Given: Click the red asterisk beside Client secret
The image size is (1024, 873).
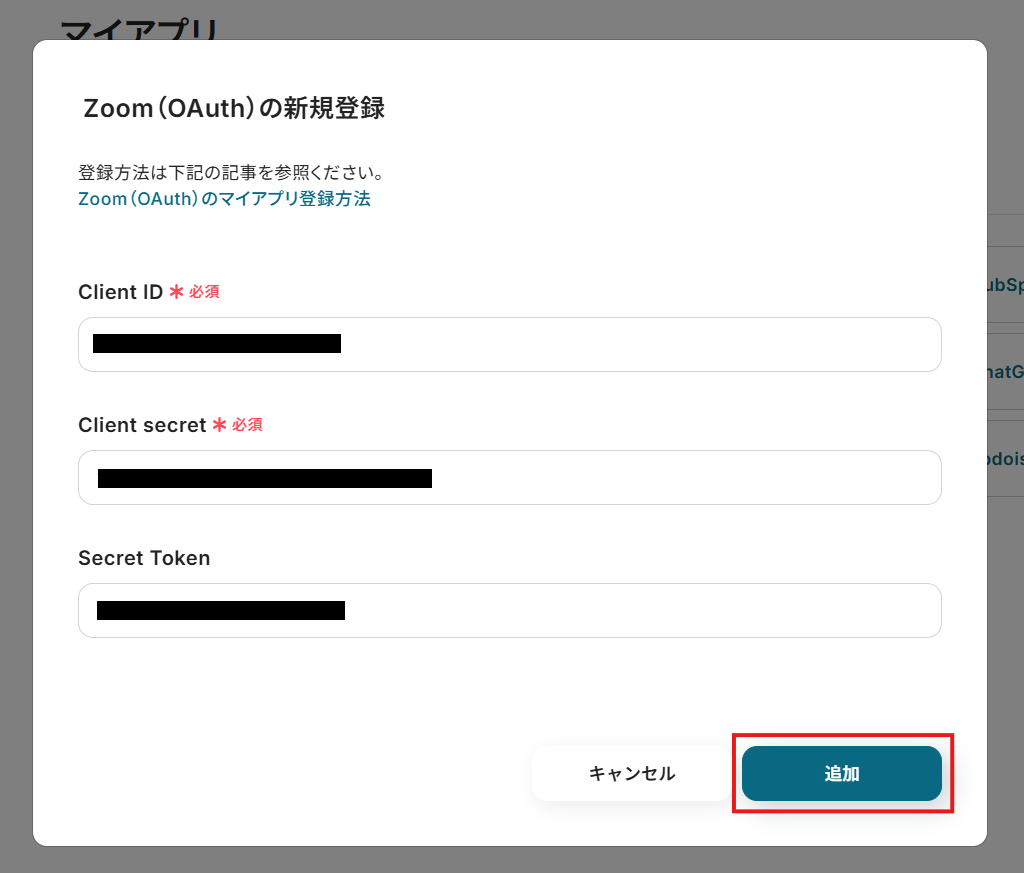Looking at the screenshot, I should point(219,425).
